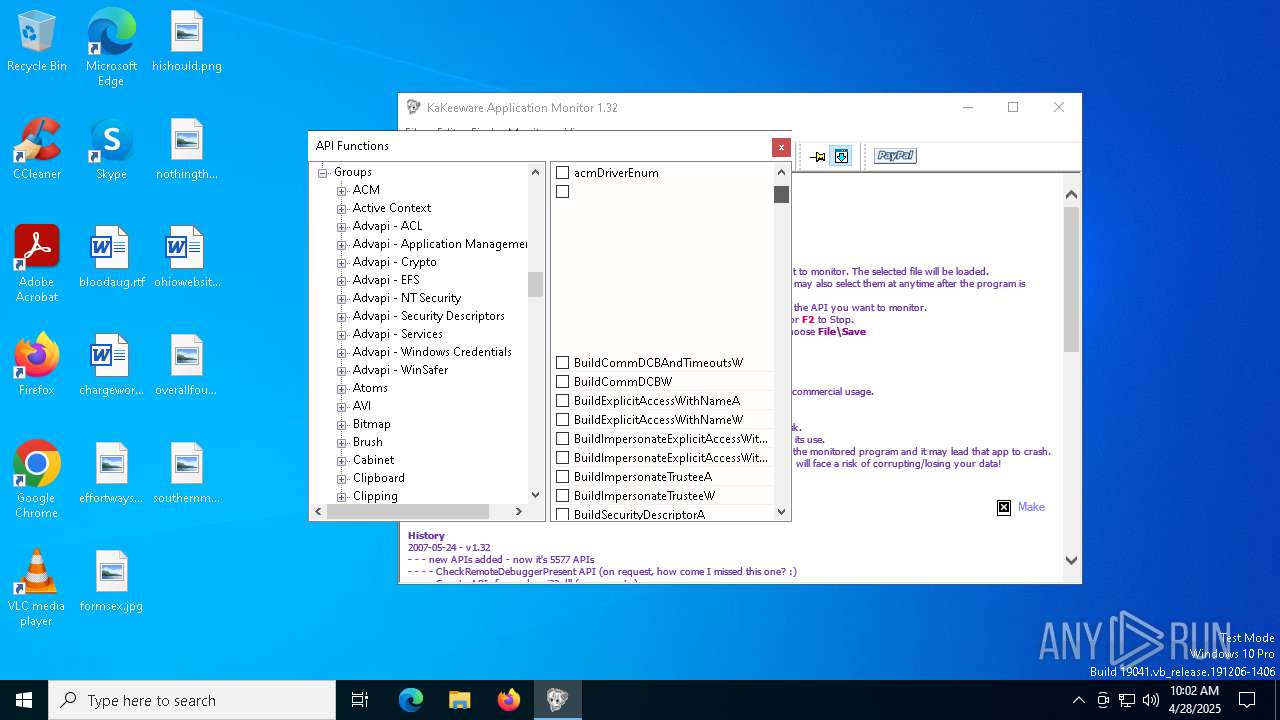The width and height of the screenshot is (1280, 720).
Task: Check the BuildExplicitAccessWithNameA checkbox
Action: [562, 401]
